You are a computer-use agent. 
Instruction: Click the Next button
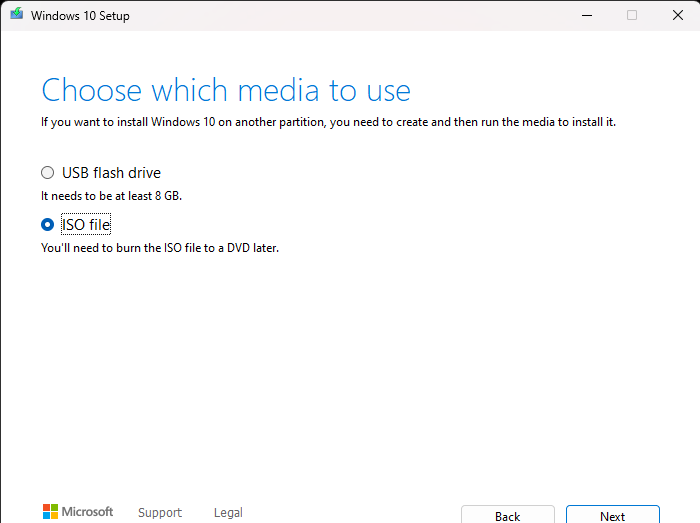612,515
